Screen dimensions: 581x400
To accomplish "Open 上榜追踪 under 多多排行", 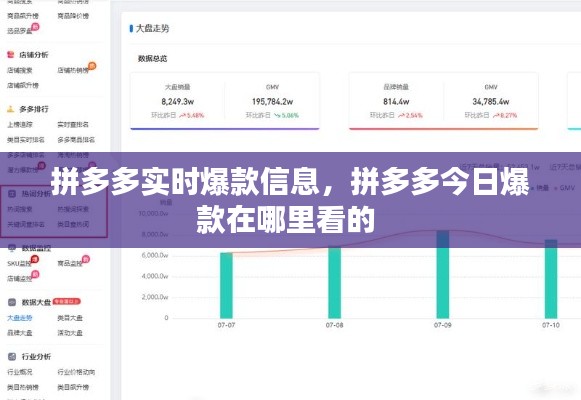I will click(x=20, y=124).
